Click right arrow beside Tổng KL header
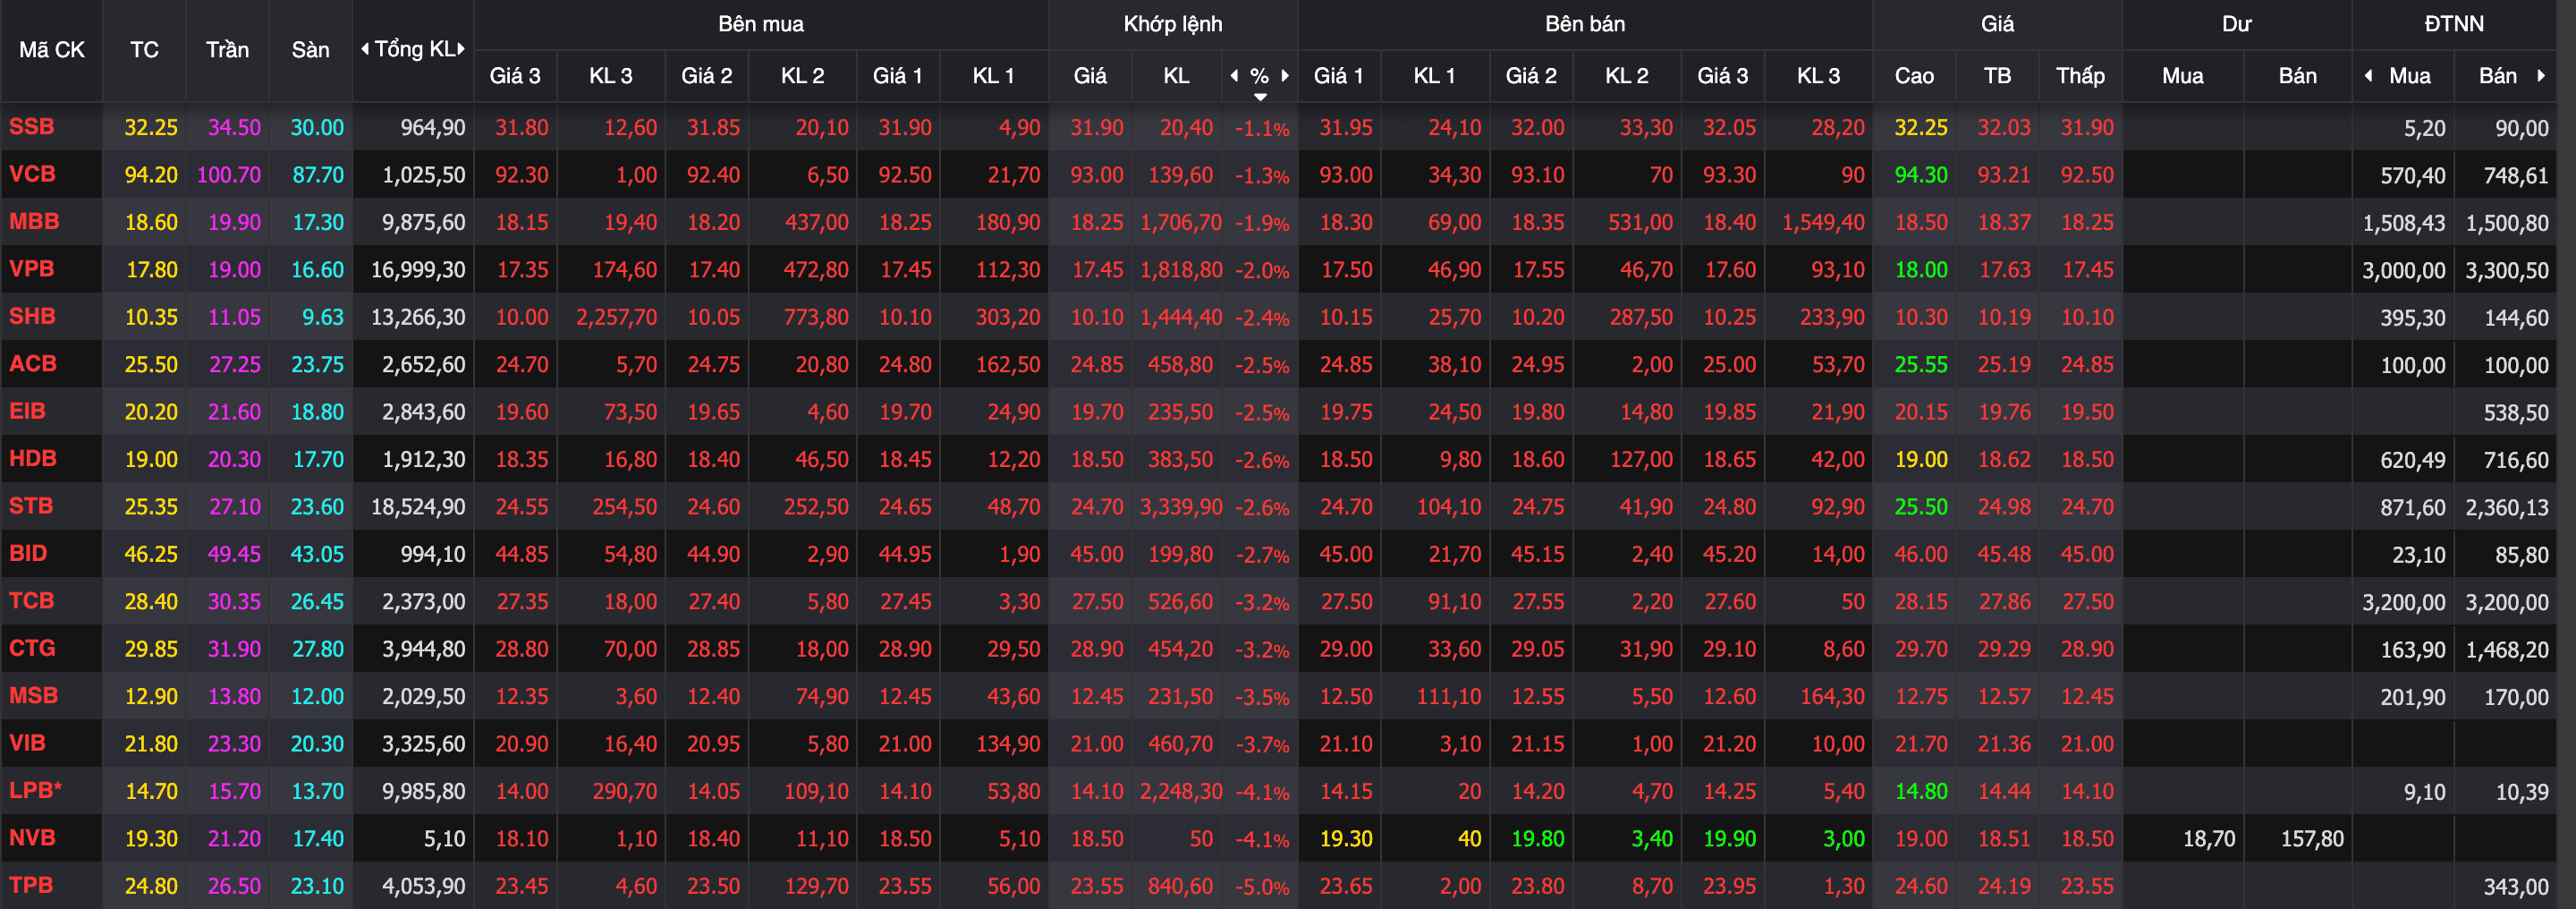Viewport: 2576px width, 909px height. 461,49
